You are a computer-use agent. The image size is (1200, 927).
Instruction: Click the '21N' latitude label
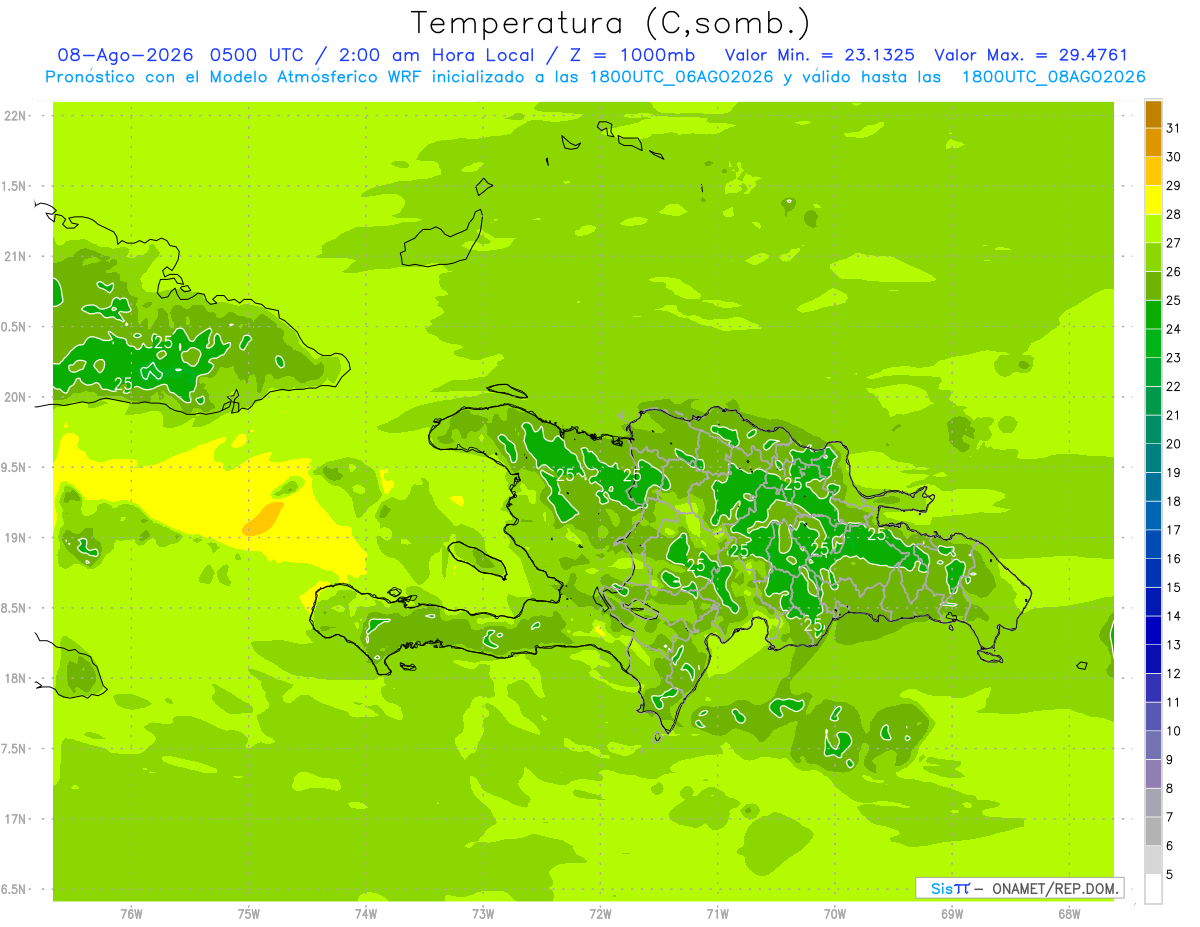click(x=16, y=257)
